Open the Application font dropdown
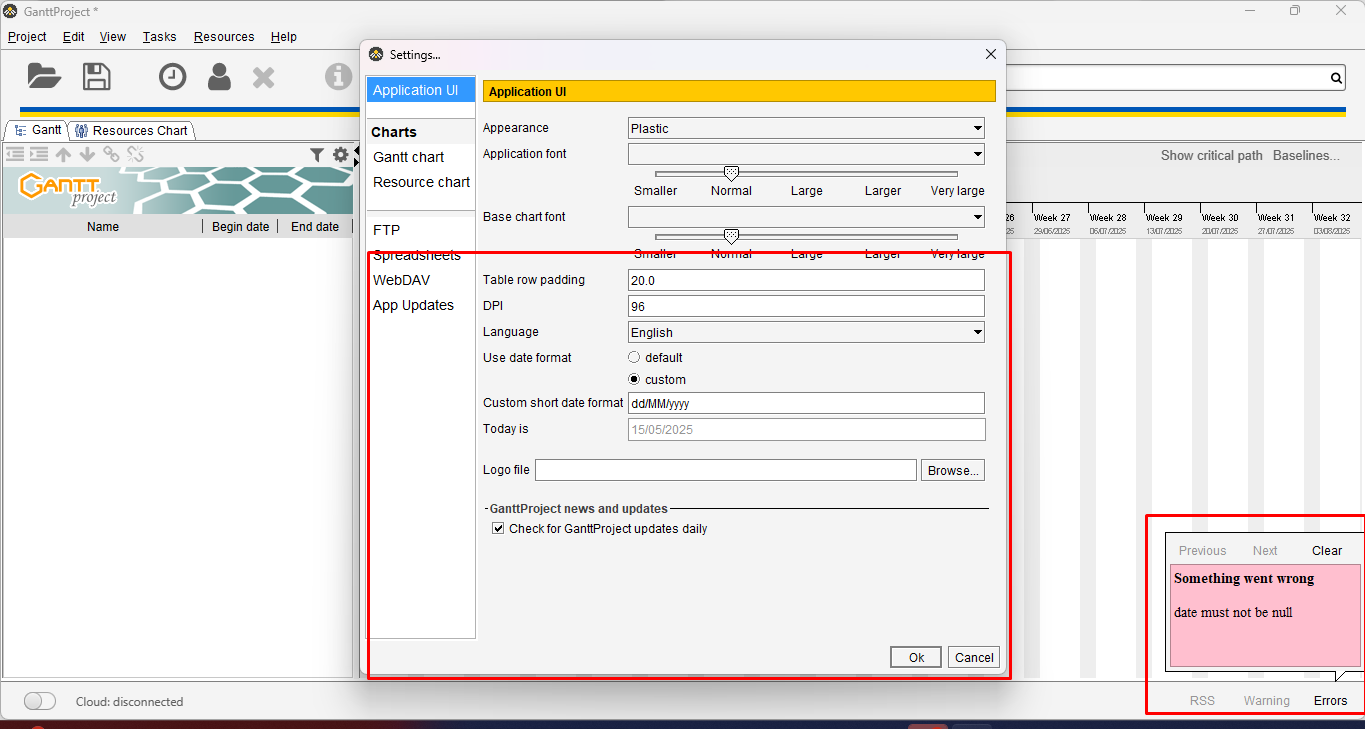 pyautogui.click(x=806, y=154)
